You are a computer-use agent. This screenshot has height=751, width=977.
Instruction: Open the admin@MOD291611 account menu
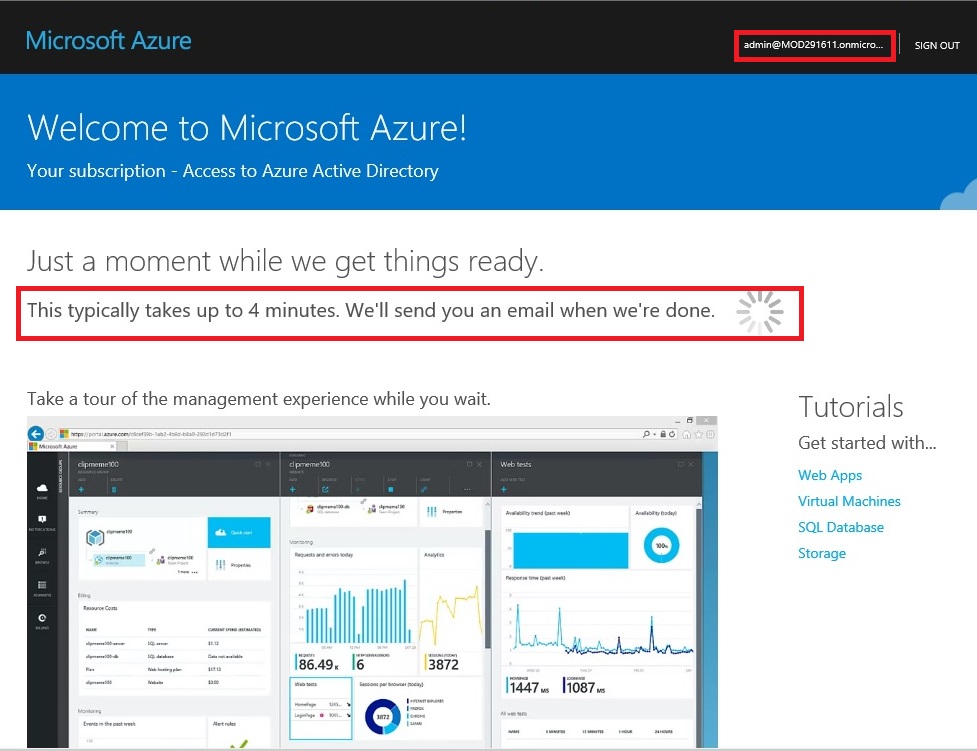coord(813,46)
